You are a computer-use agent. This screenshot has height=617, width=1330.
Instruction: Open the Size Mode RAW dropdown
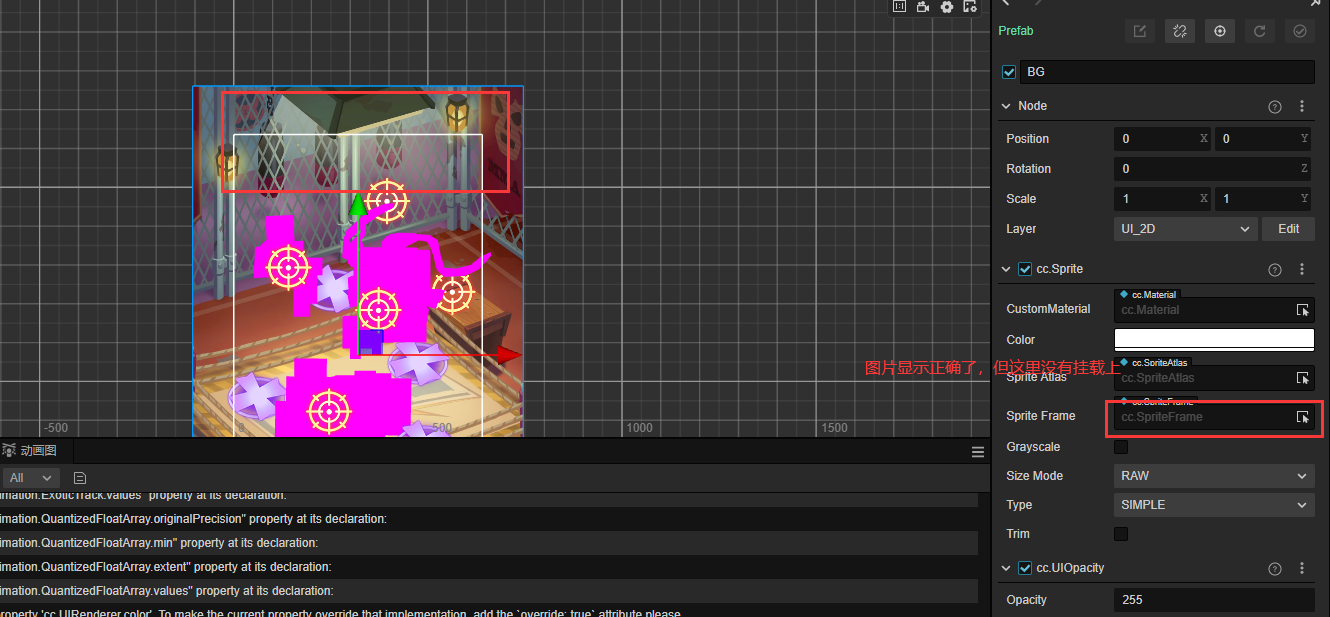[x=1214, y=476]
